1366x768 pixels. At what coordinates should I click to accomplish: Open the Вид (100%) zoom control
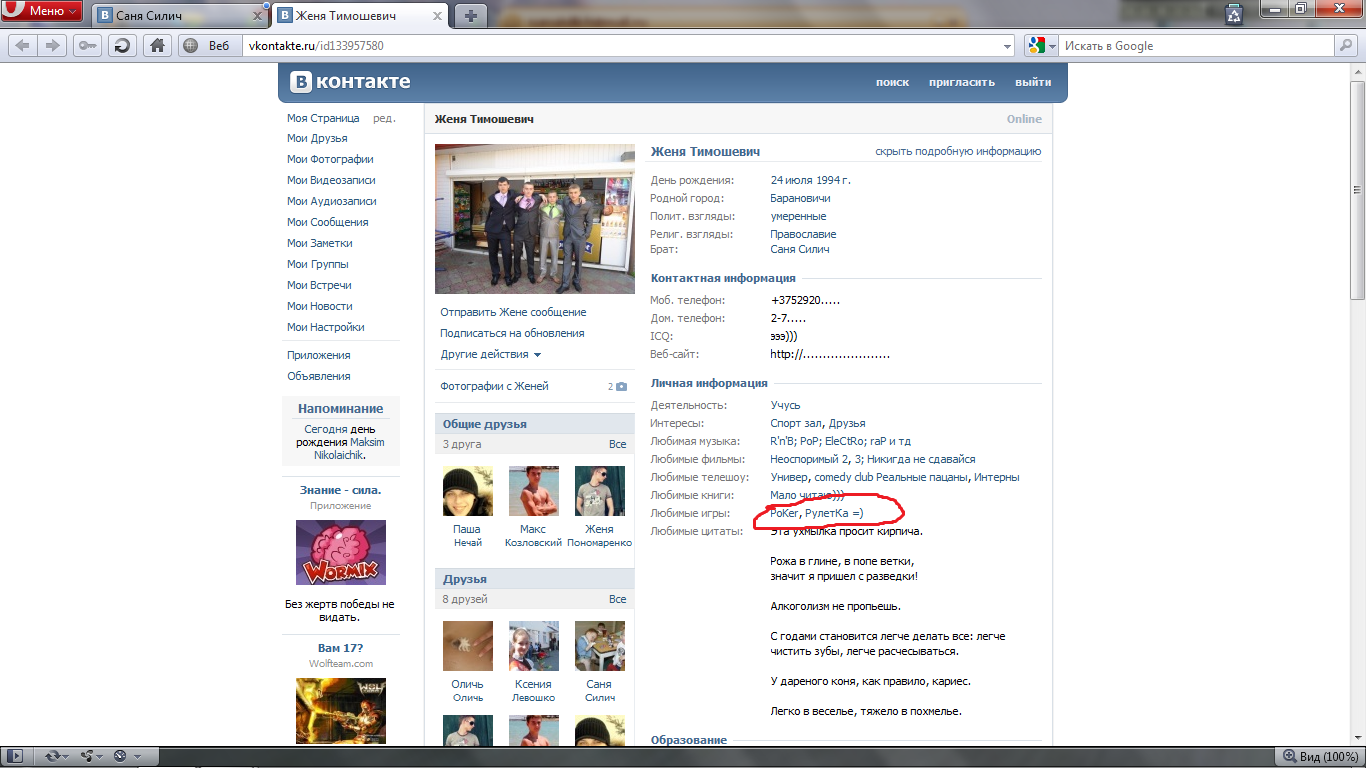coord(1318,757)
